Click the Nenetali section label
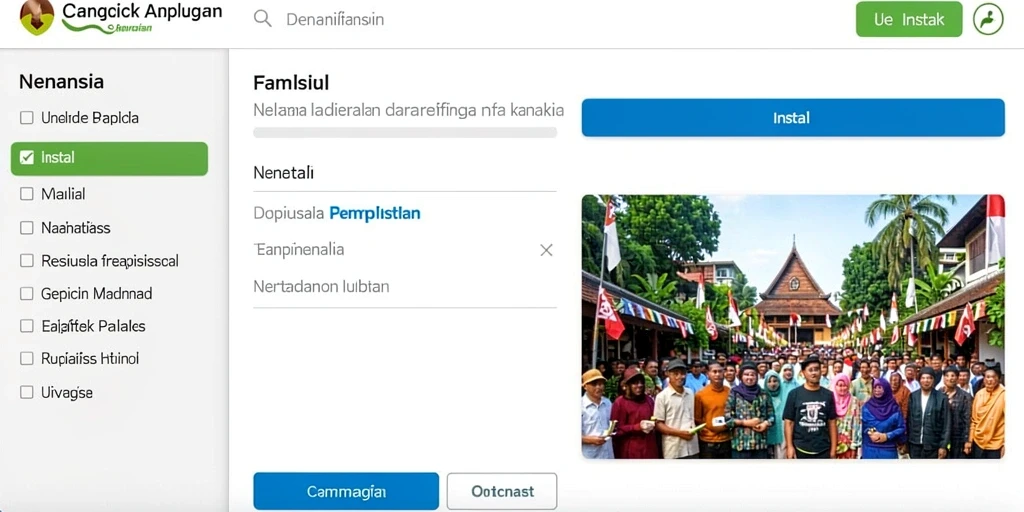The height and width of the screenshot is (512, 1024). point(283,173)
